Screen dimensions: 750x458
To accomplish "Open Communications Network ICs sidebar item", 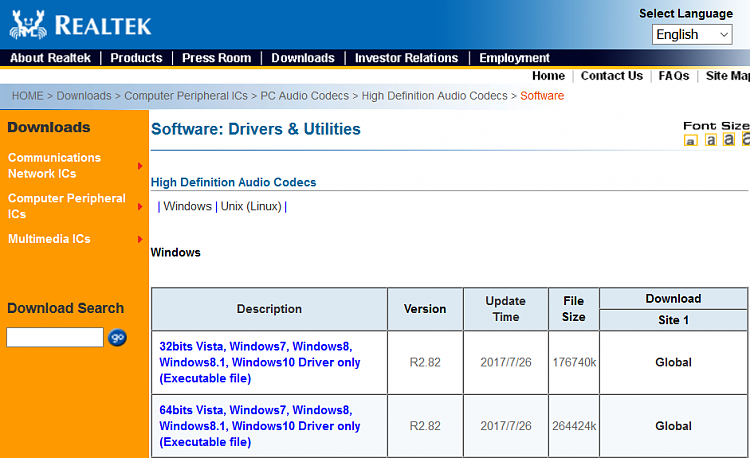I will [55, 165].
